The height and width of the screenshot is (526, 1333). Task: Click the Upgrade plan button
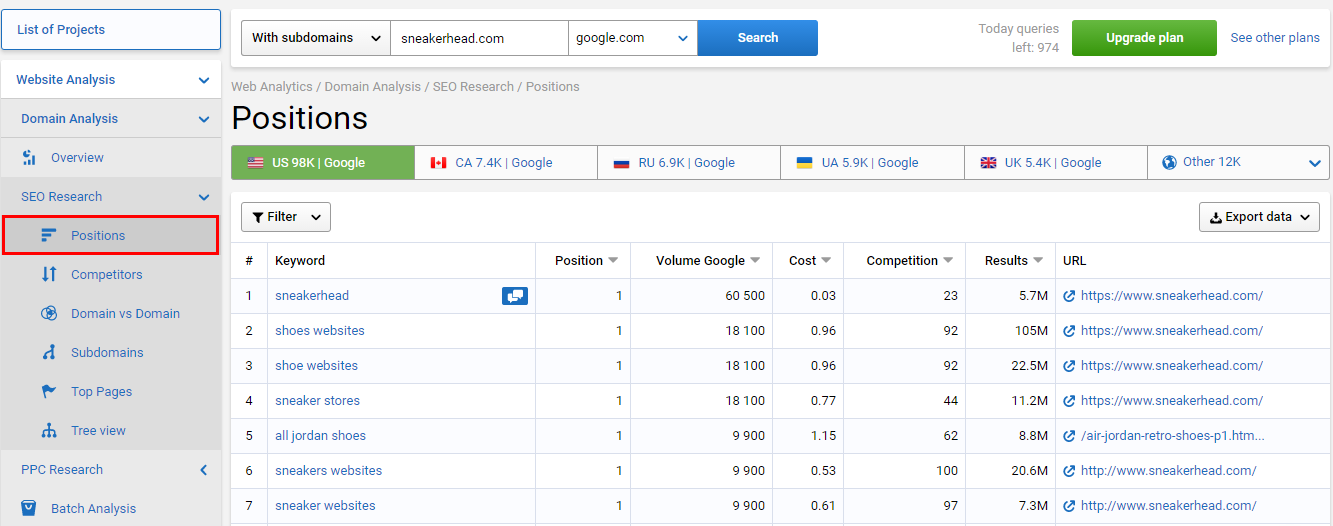pyautogui.click(x=1144, y=38)
